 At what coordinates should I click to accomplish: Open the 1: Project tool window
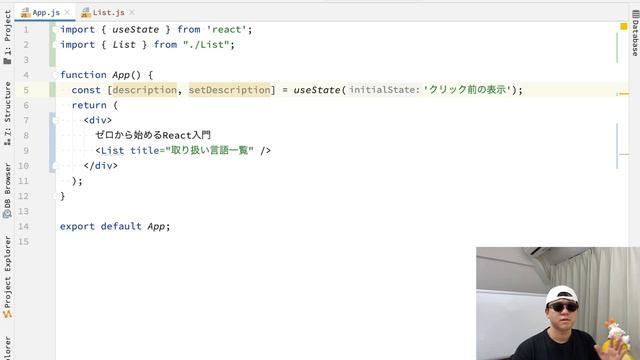[x=7, y=37]
